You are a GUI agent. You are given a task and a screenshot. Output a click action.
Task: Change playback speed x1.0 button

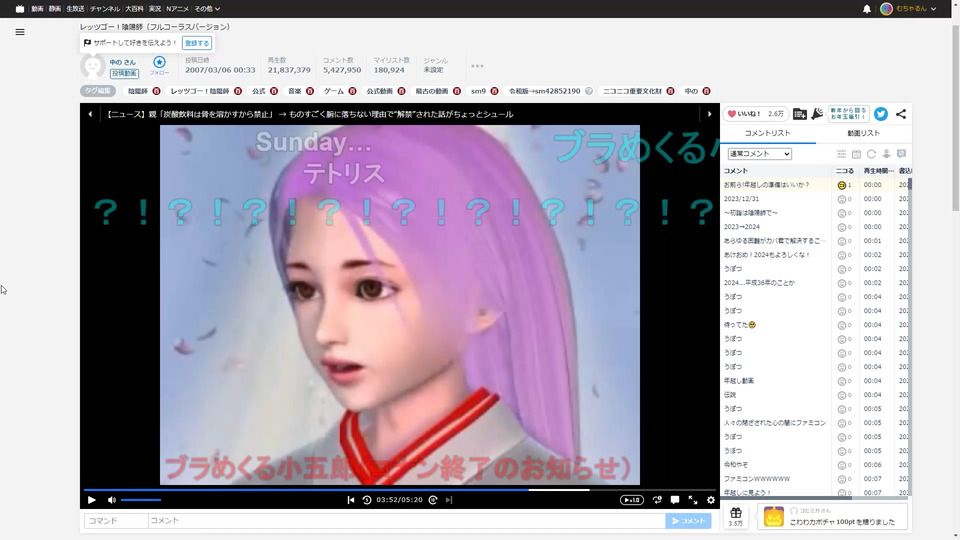click(x=631, y=500)
